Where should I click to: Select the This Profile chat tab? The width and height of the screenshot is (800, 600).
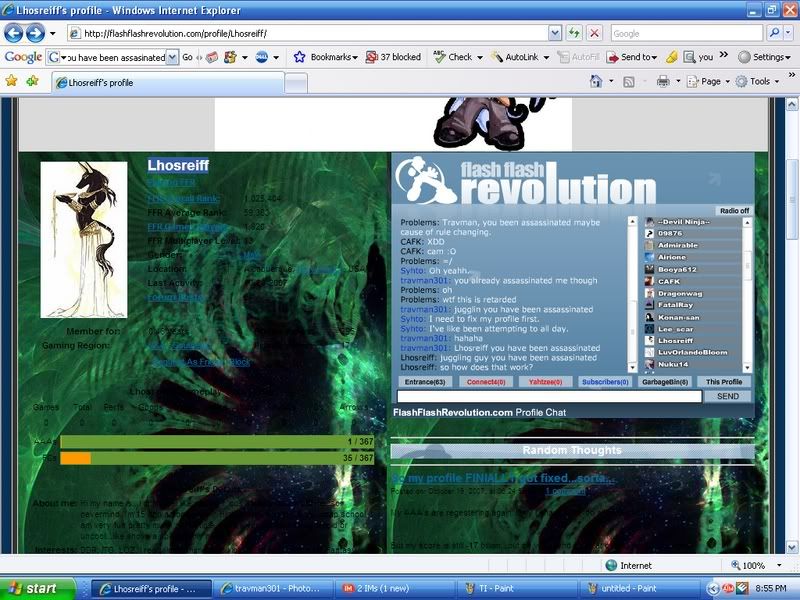[724, 382]
